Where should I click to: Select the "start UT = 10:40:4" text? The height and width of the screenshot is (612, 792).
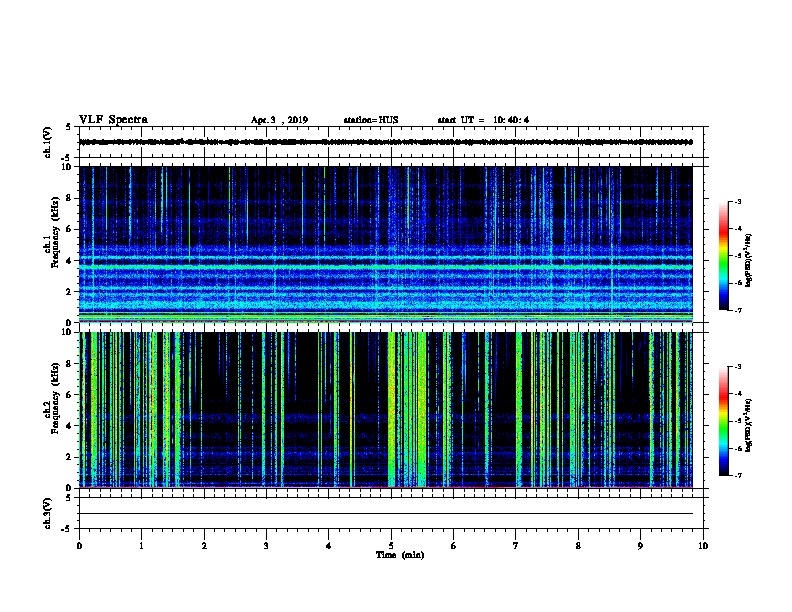tap(483, 120)
